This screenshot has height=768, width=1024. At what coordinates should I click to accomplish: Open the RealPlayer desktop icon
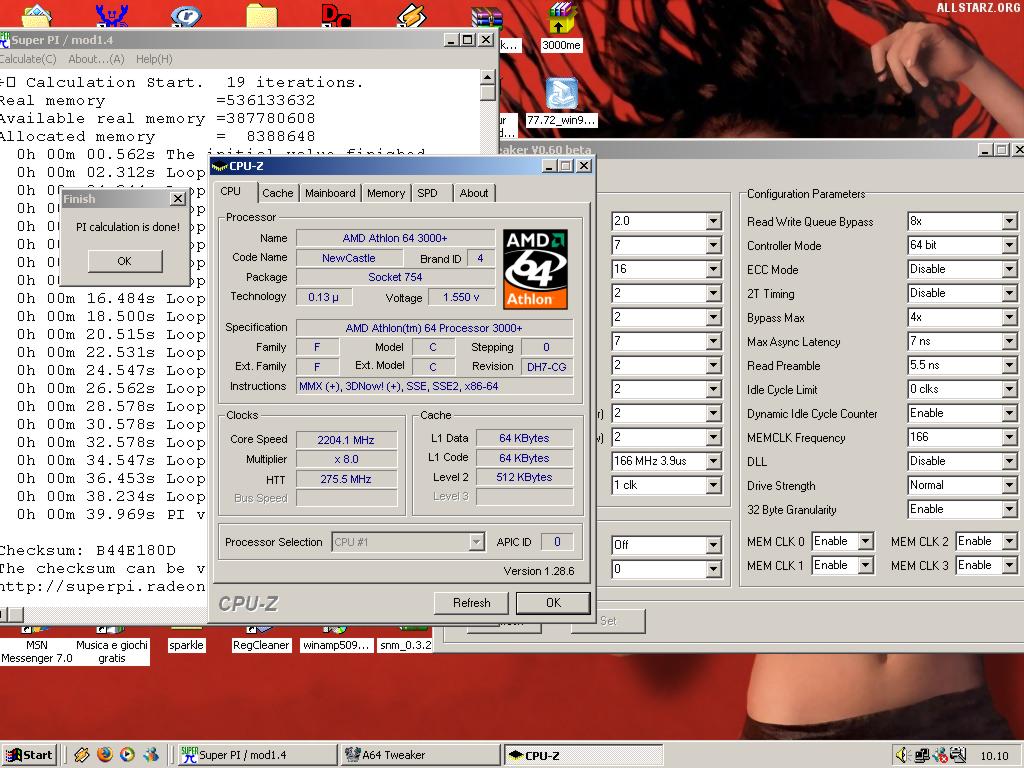click(x=186, y=16)
